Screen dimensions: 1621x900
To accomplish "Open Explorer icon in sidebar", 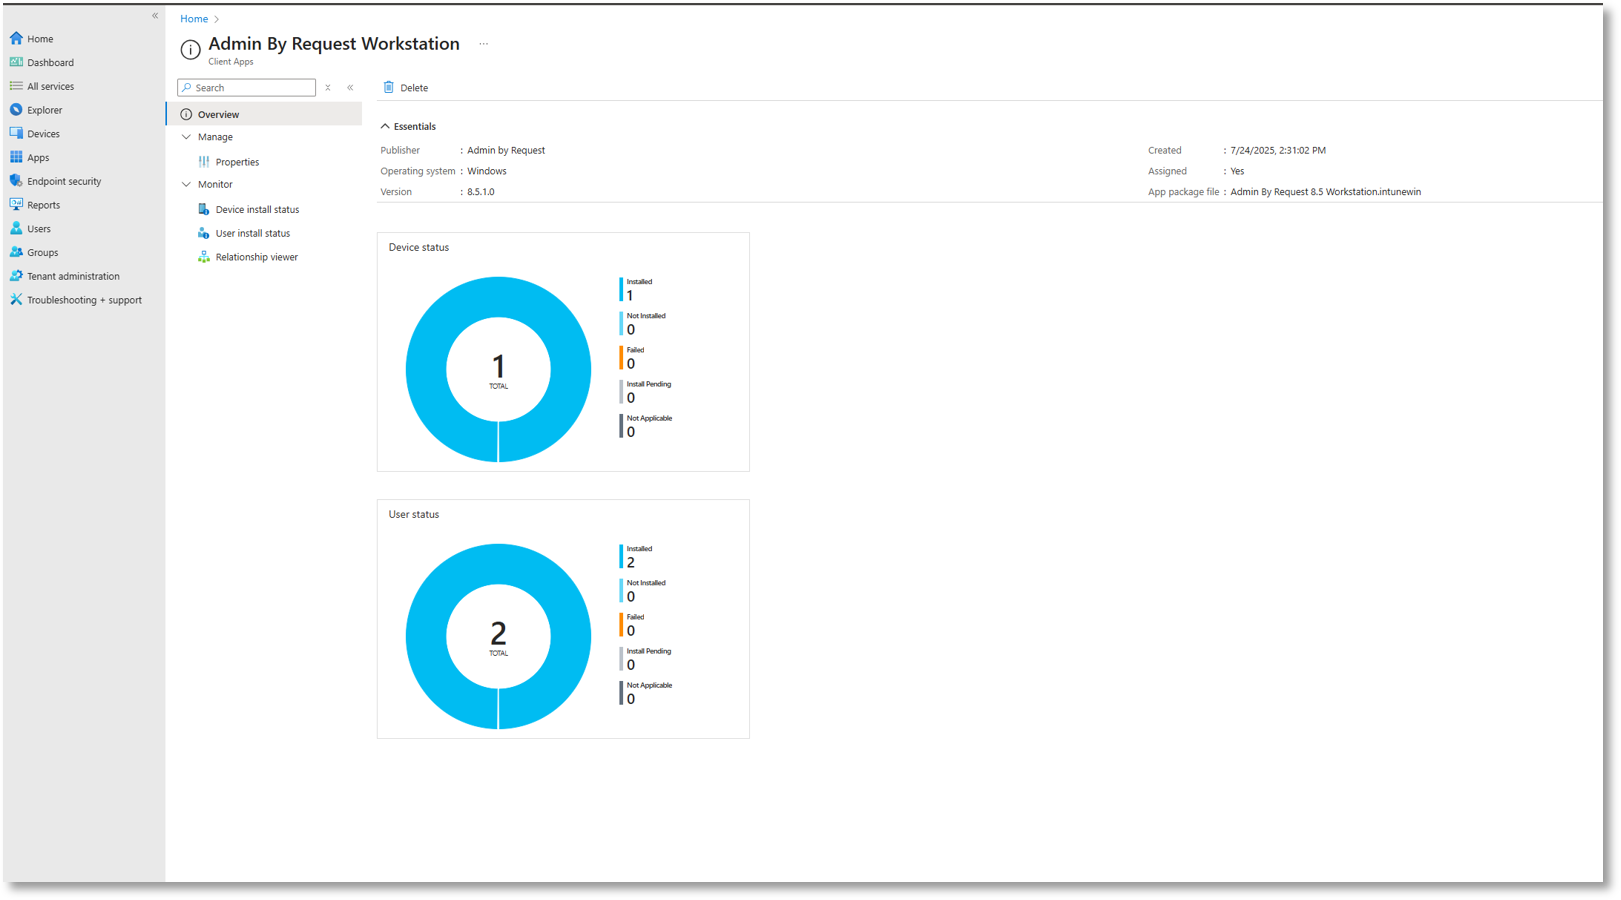I will click(x=16, y=110).
